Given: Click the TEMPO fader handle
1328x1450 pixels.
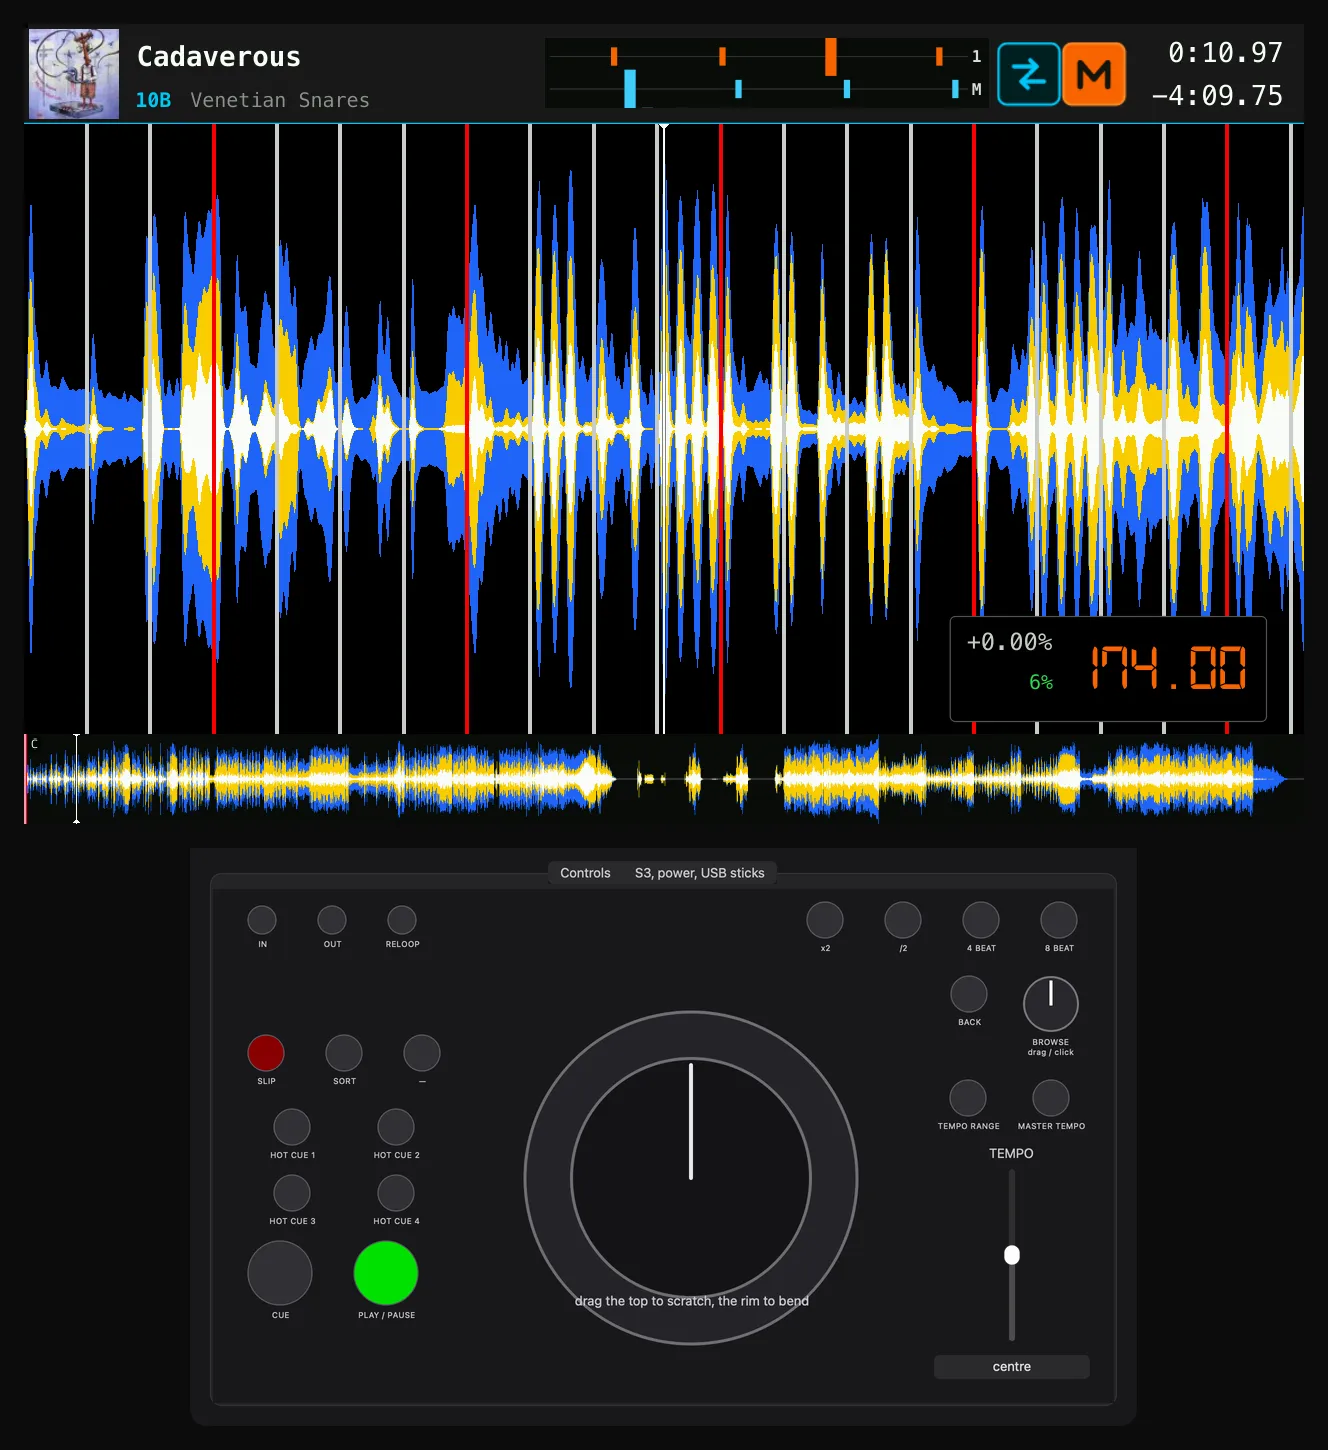Looking at the screenshot, I should click(1012, 1255).
